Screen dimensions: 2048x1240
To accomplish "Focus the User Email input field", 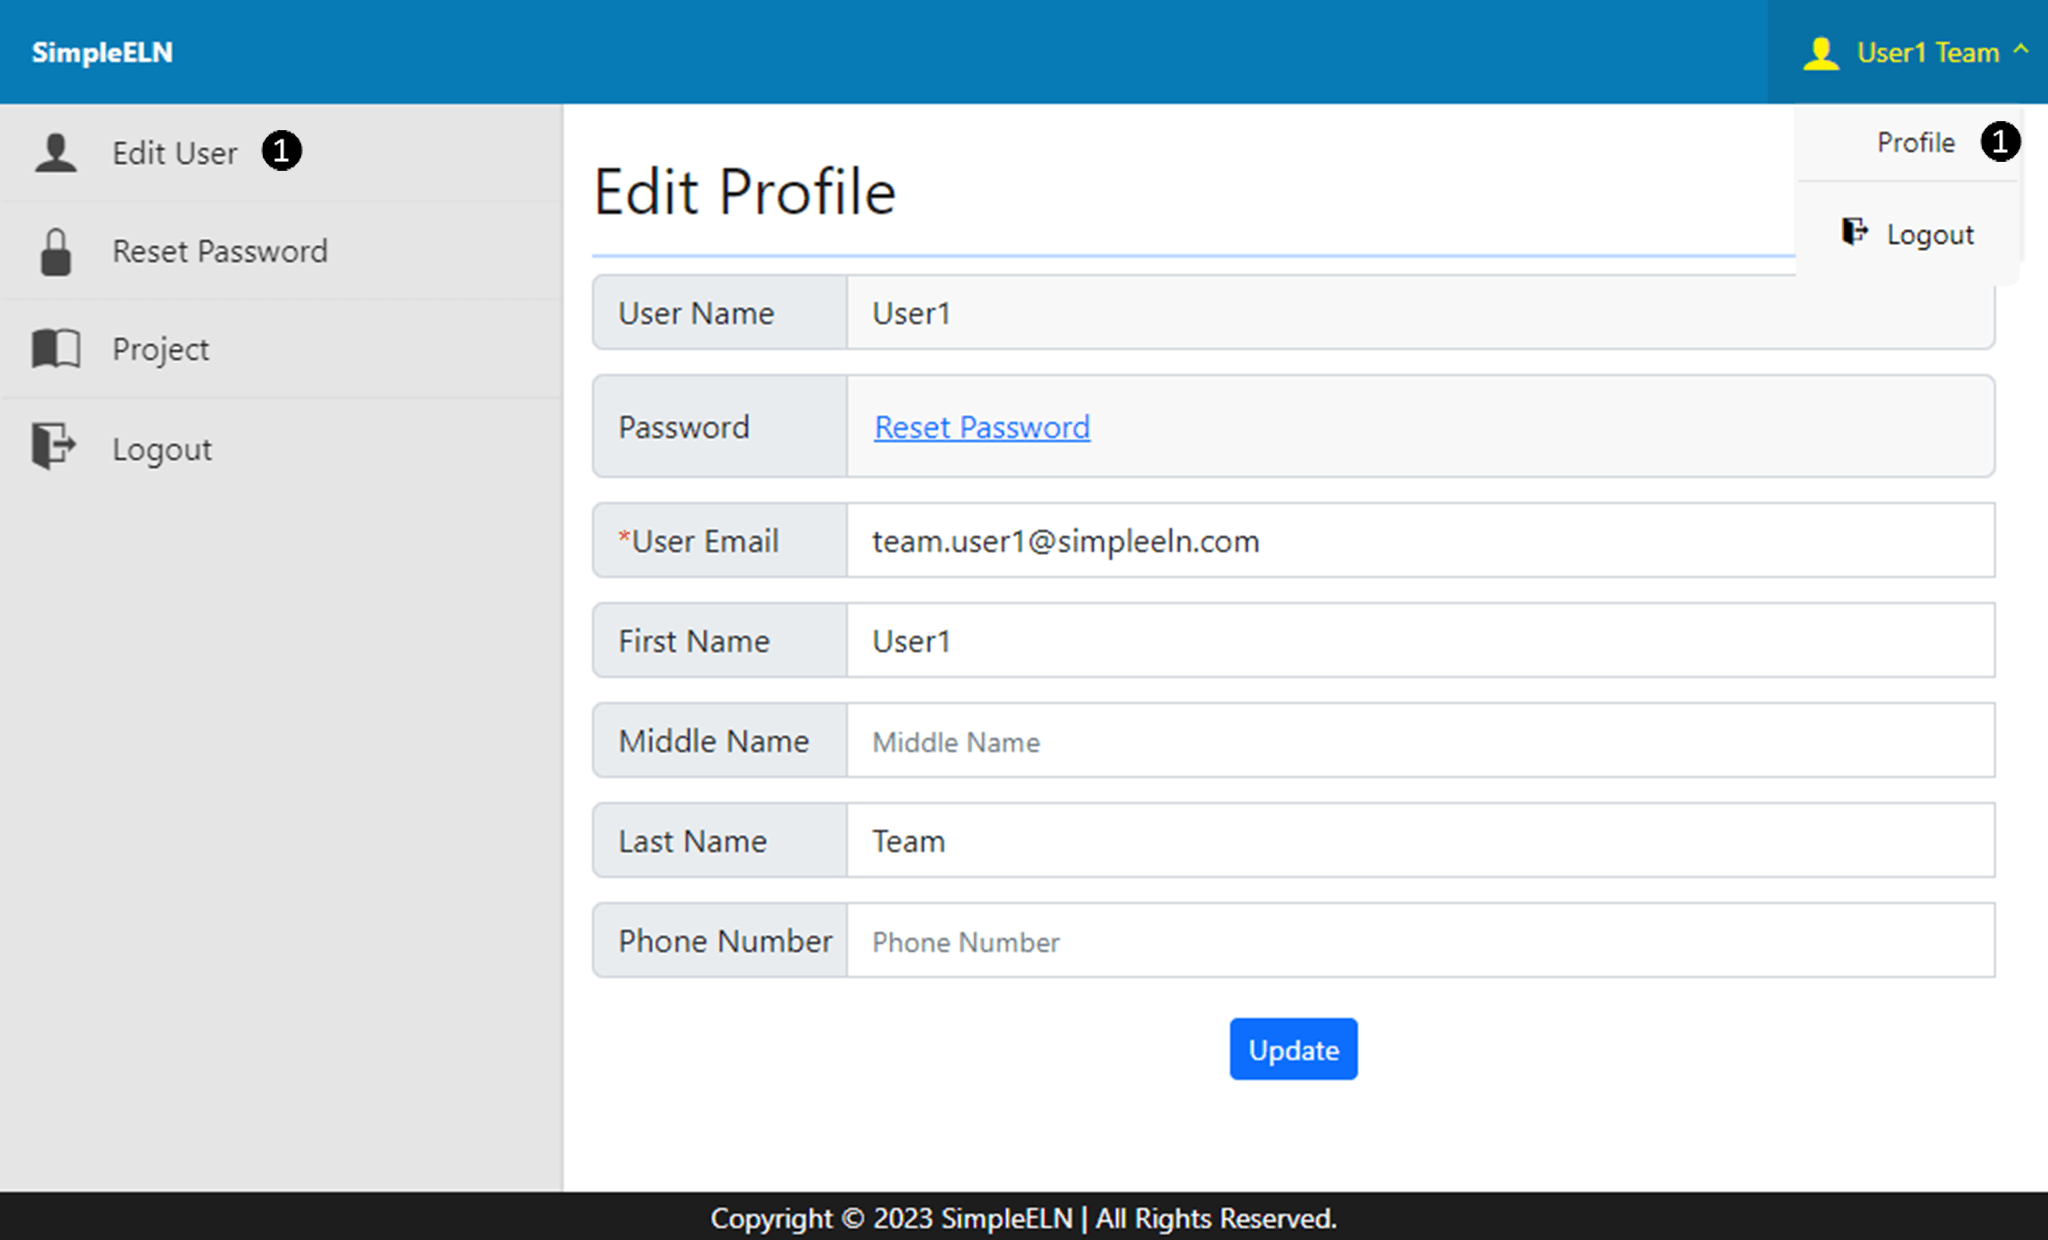I will pos(1420,541).
